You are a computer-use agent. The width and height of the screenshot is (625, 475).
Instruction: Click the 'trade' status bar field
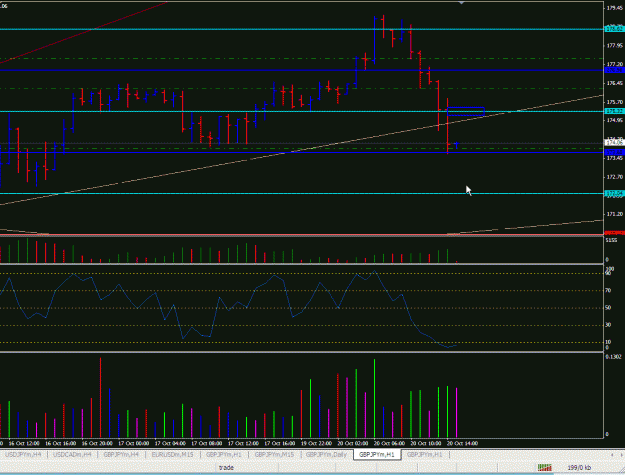click(226, 468)
